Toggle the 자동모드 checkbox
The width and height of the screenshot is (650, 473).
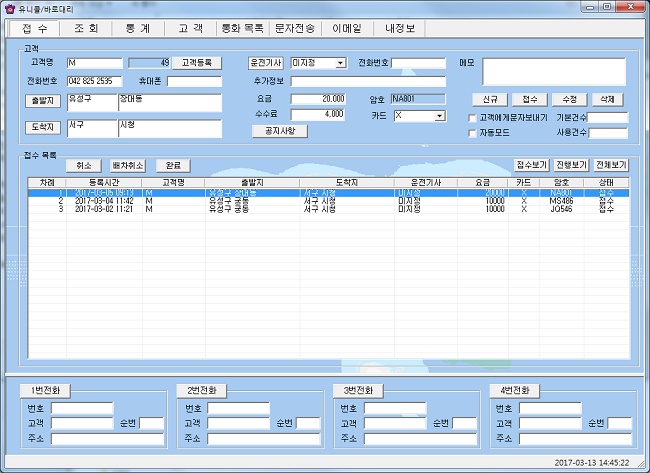473,133
